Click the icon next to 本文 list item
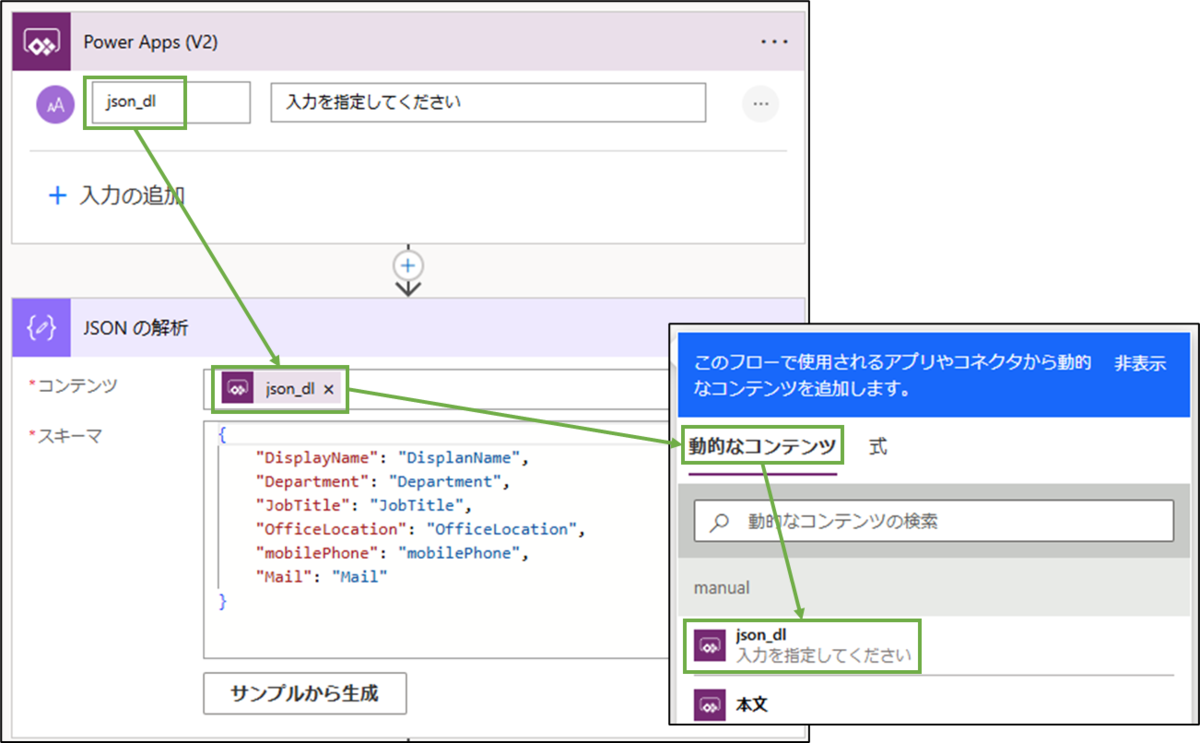The image size is (1200, 743). pyautogui.click(x=709, y=704)
